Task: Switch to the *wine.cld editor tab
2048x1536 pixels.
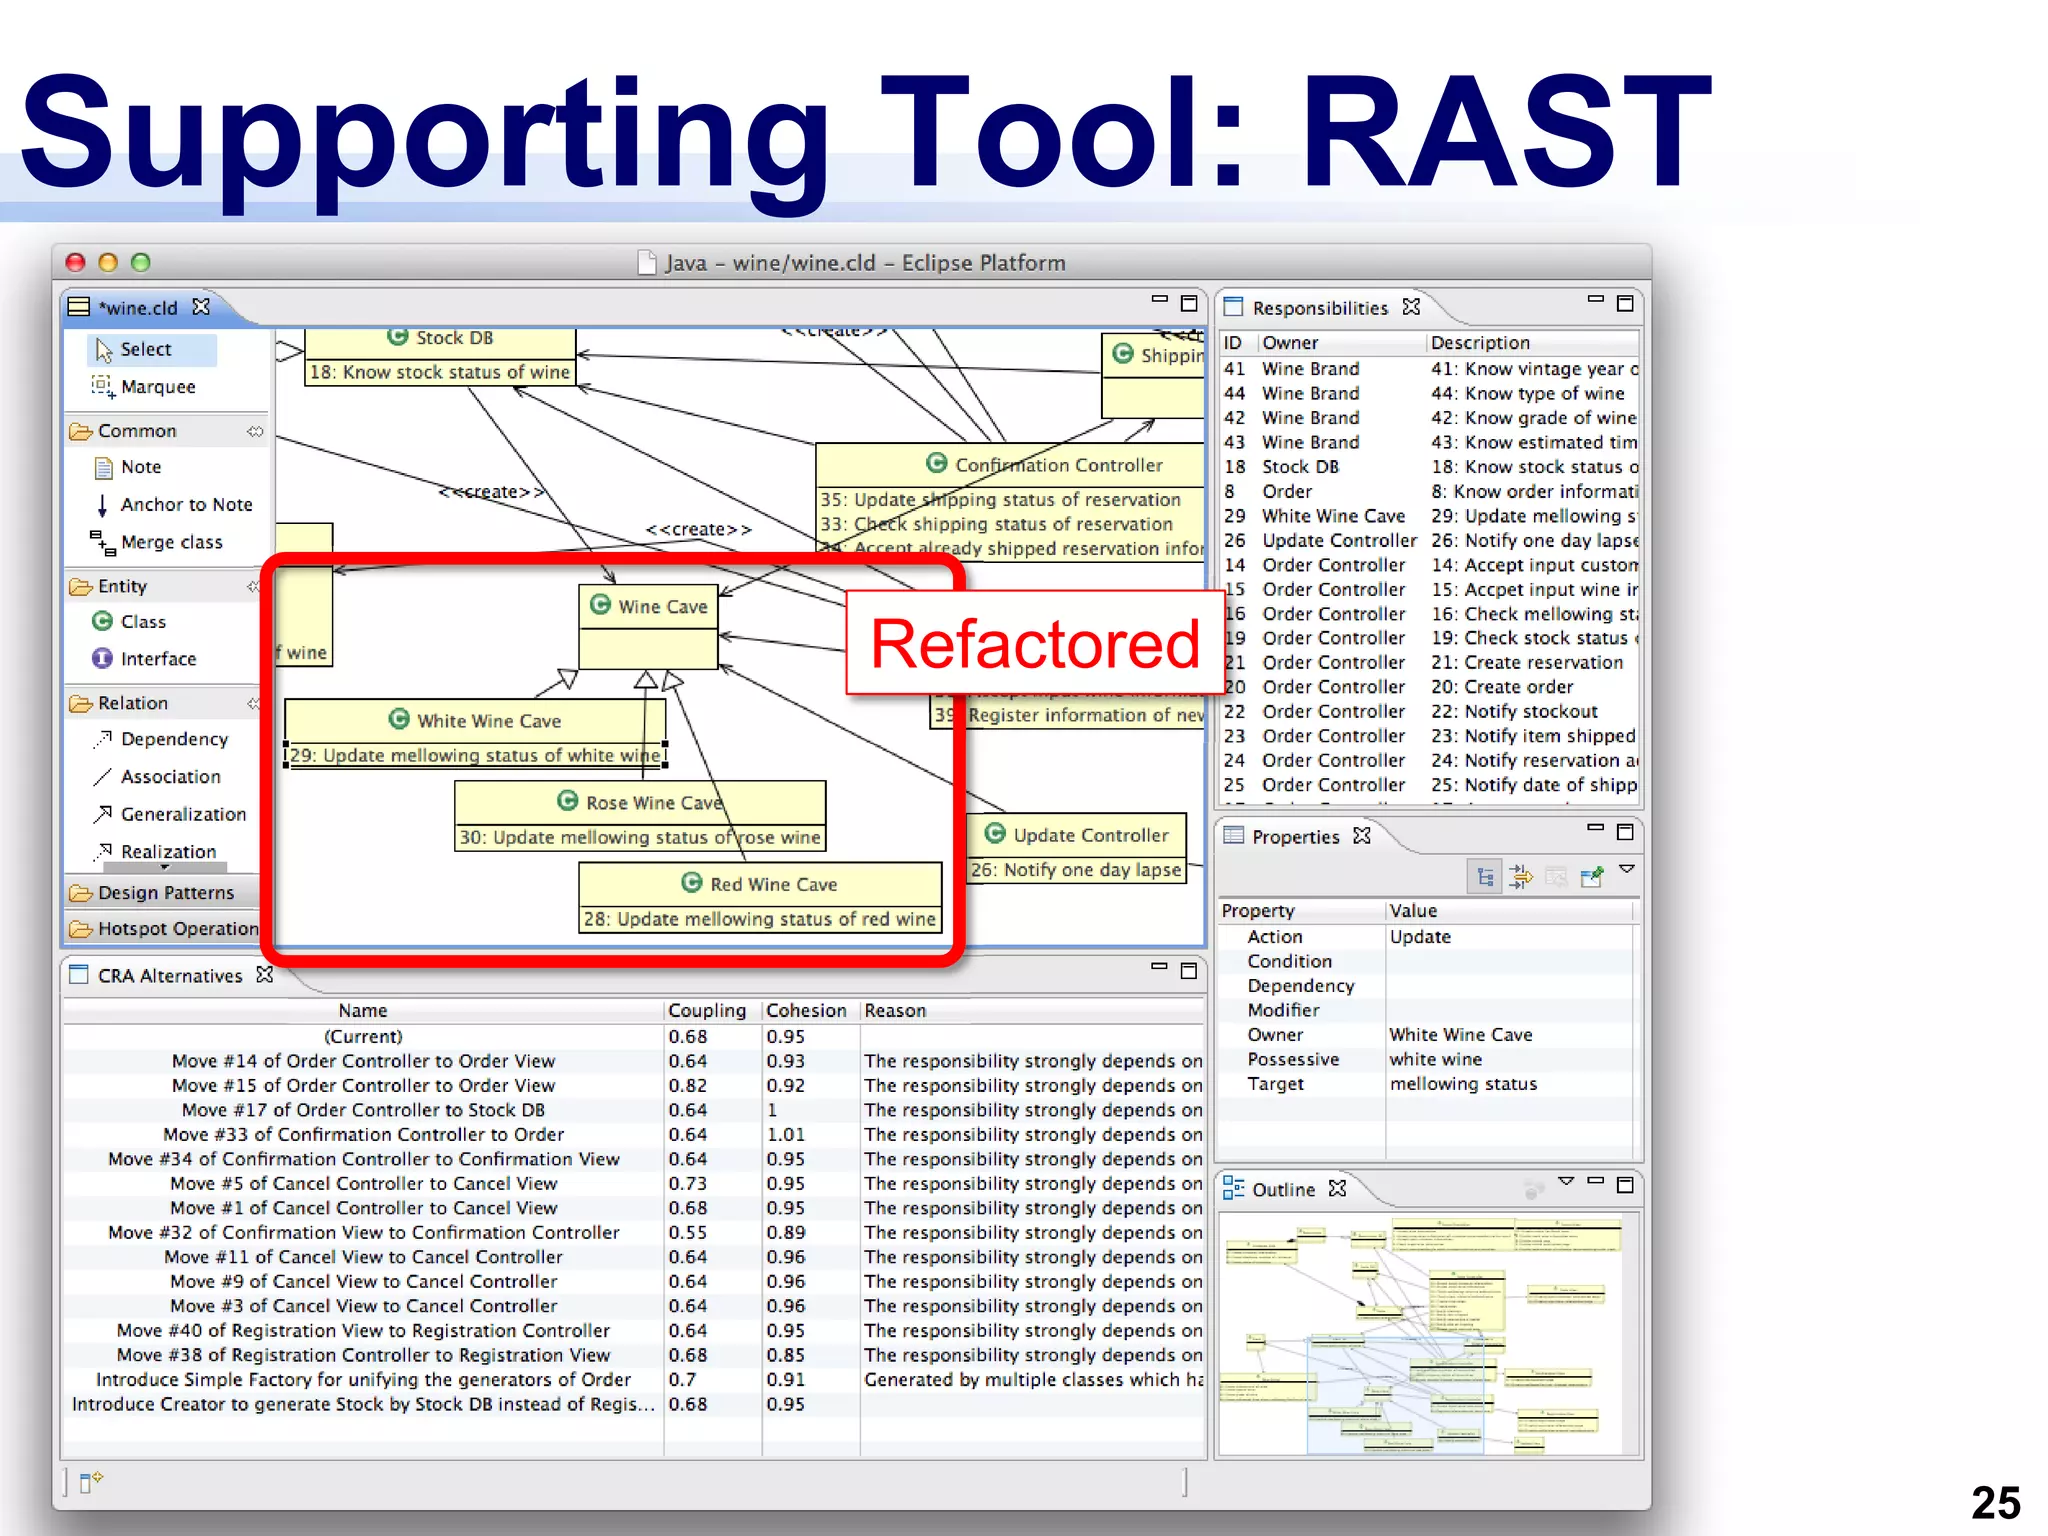Action: 138,307
